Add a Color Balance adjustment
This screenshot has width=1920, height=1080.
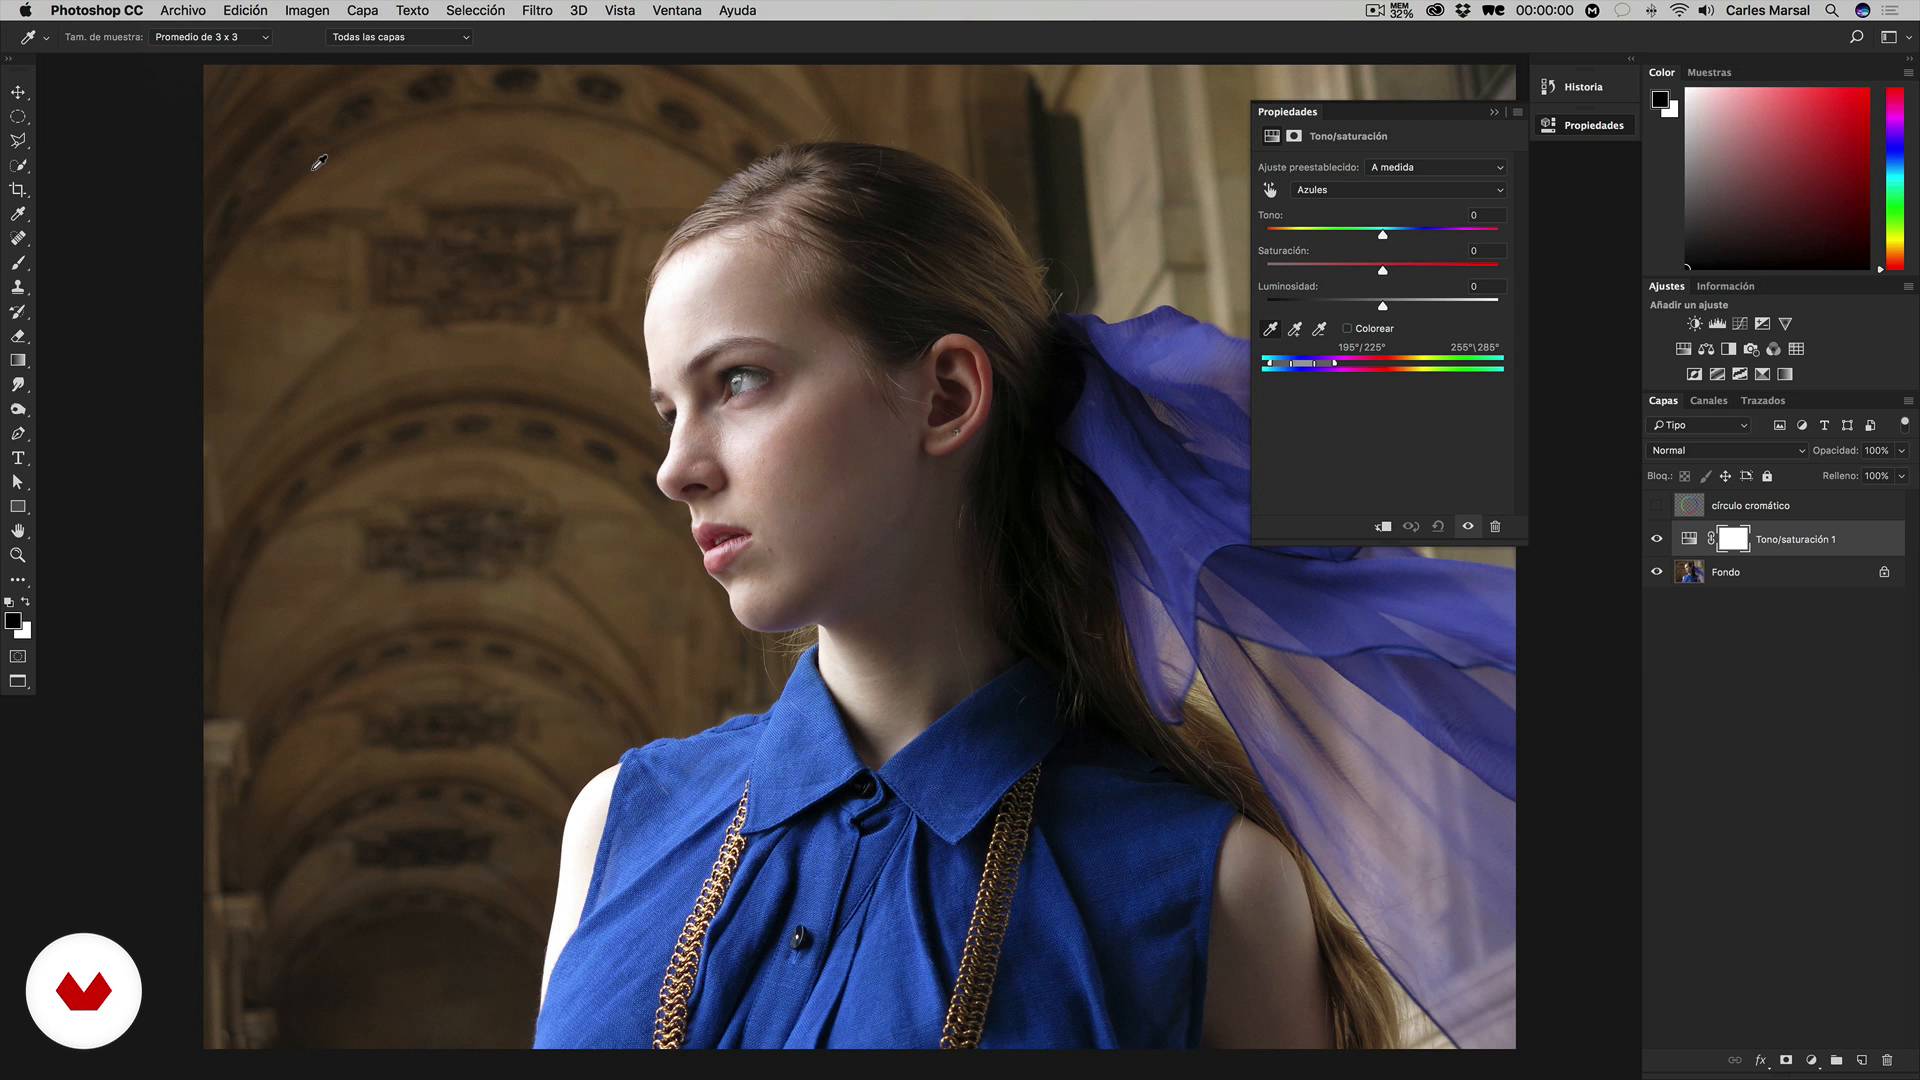(1706, 349)
